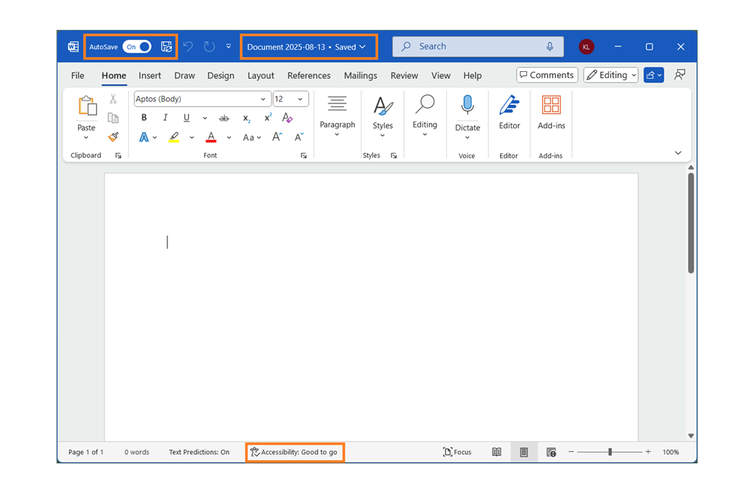Click the microphone icon in Search
This screenshot has width=750, height=500.
[550, 46]
